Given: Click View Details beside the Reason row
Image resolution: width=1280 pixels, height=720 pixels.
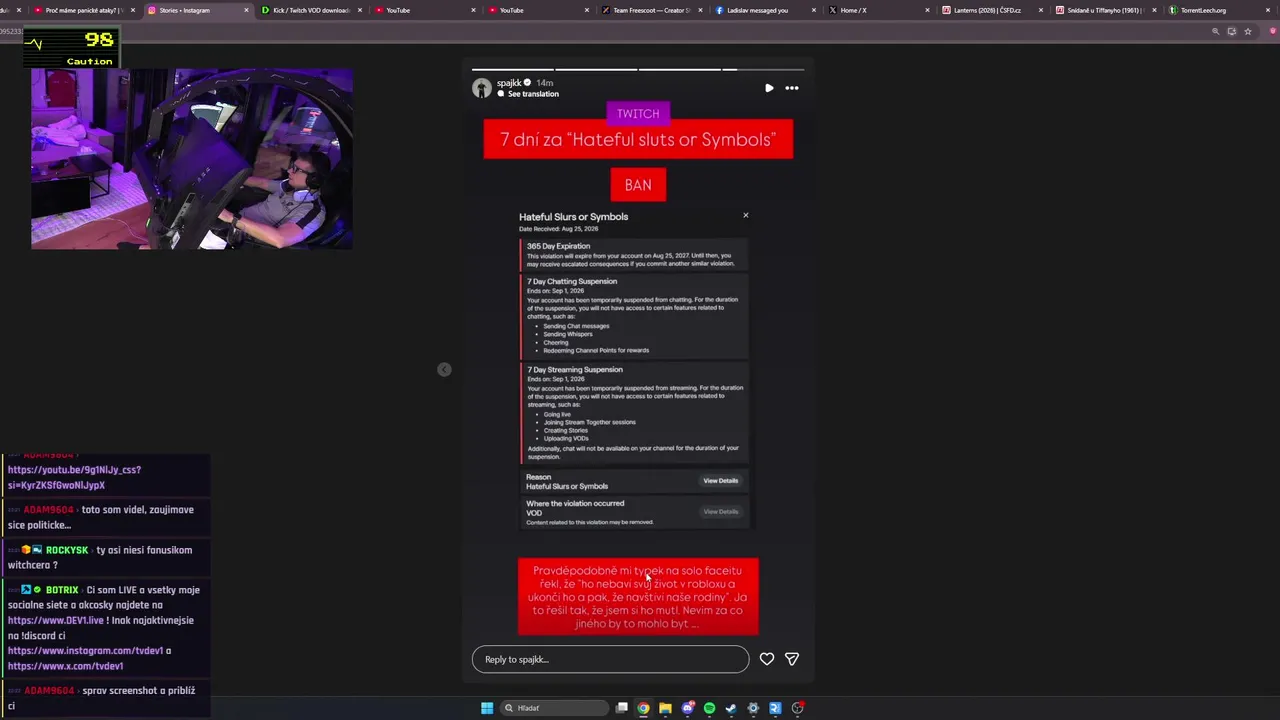Looking at the screenshot, I should (720, 481).
